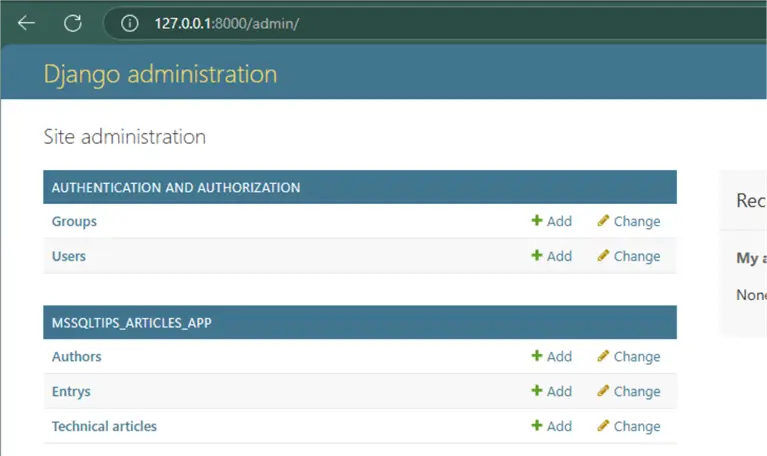Open the Authors model list
The width and height of the screenshot is (767, 456).
tap(77, 357)
